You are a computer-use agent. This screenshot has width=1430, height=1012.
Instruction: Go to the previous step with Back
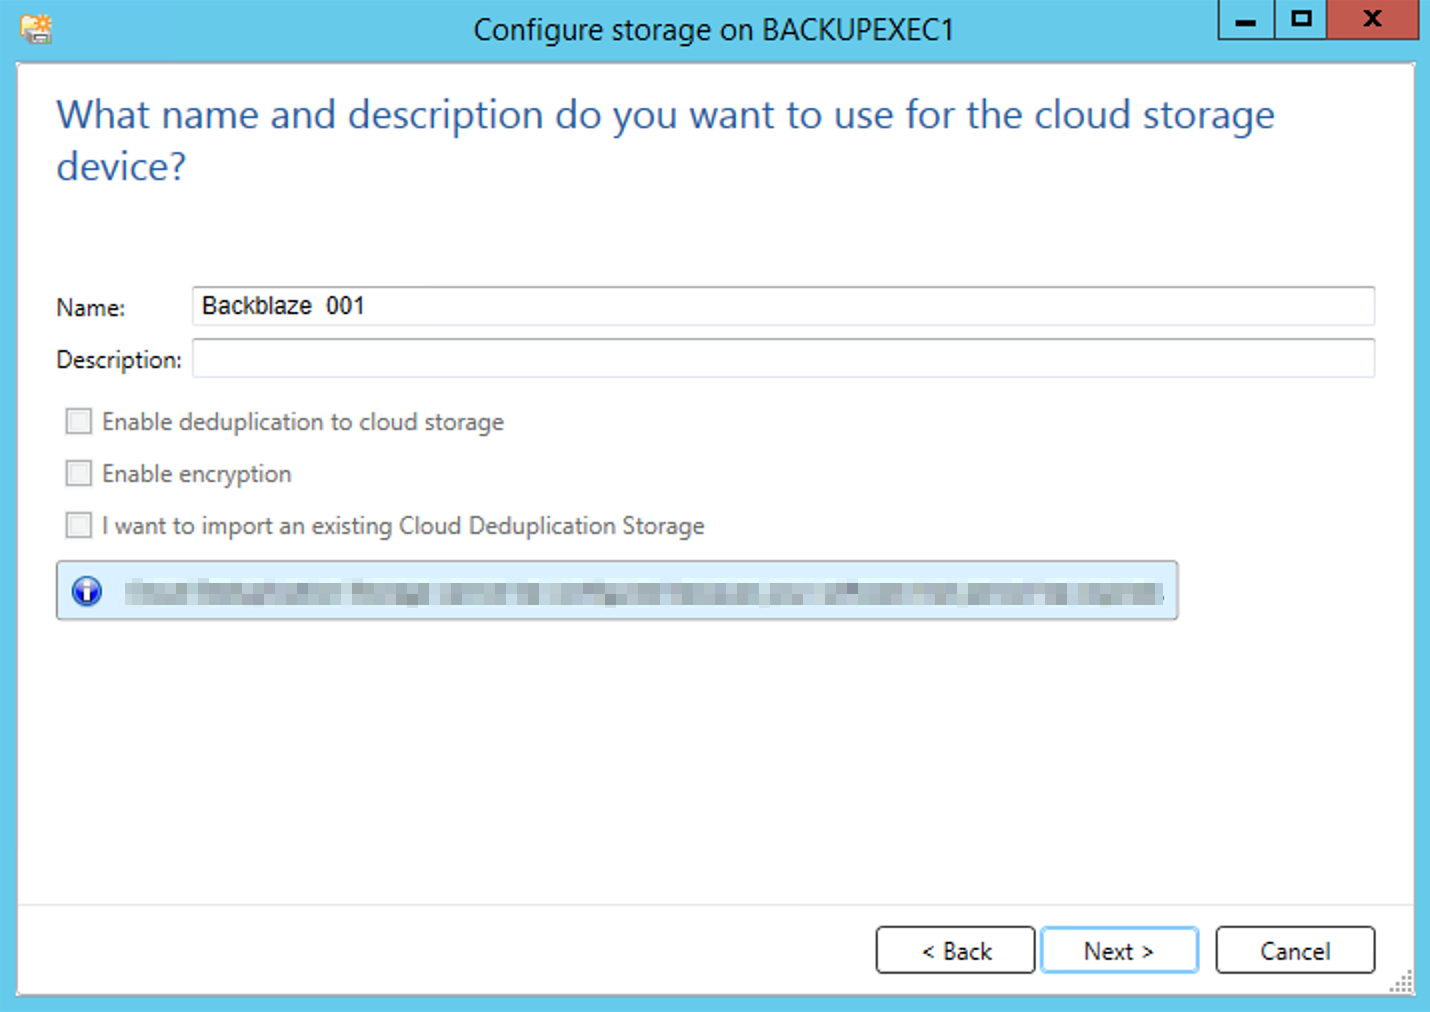[x=955, y=950]
